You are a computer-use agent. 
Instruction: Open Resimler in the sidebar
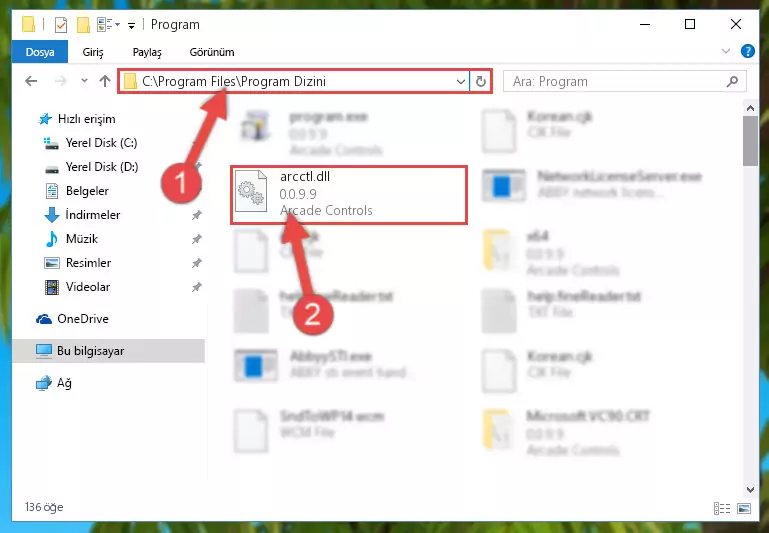[88, 263]
